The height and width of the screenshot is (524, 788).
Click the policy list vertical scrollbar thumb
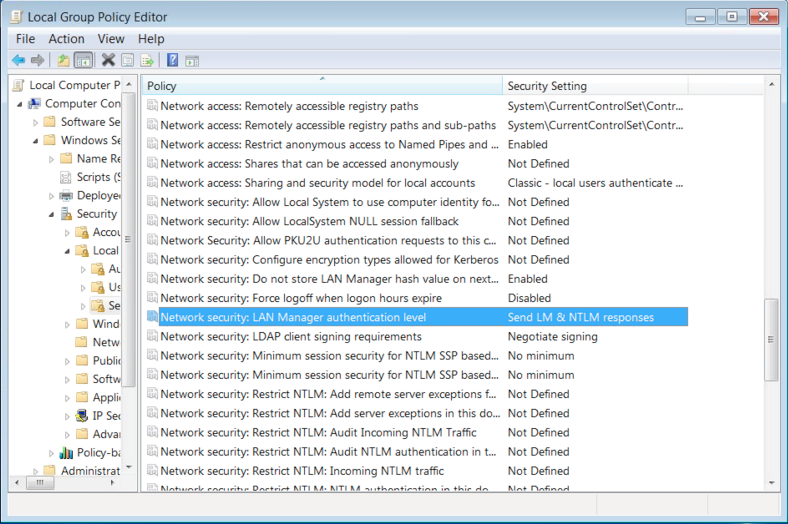(771, 340)
